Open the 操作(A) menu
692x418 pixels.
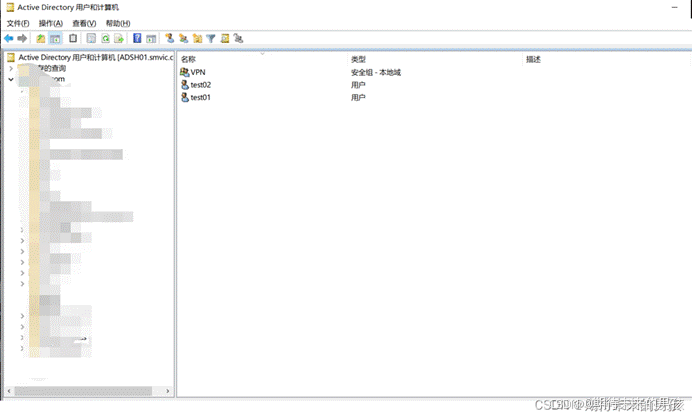pyautogui.click(x=51, y=23)
